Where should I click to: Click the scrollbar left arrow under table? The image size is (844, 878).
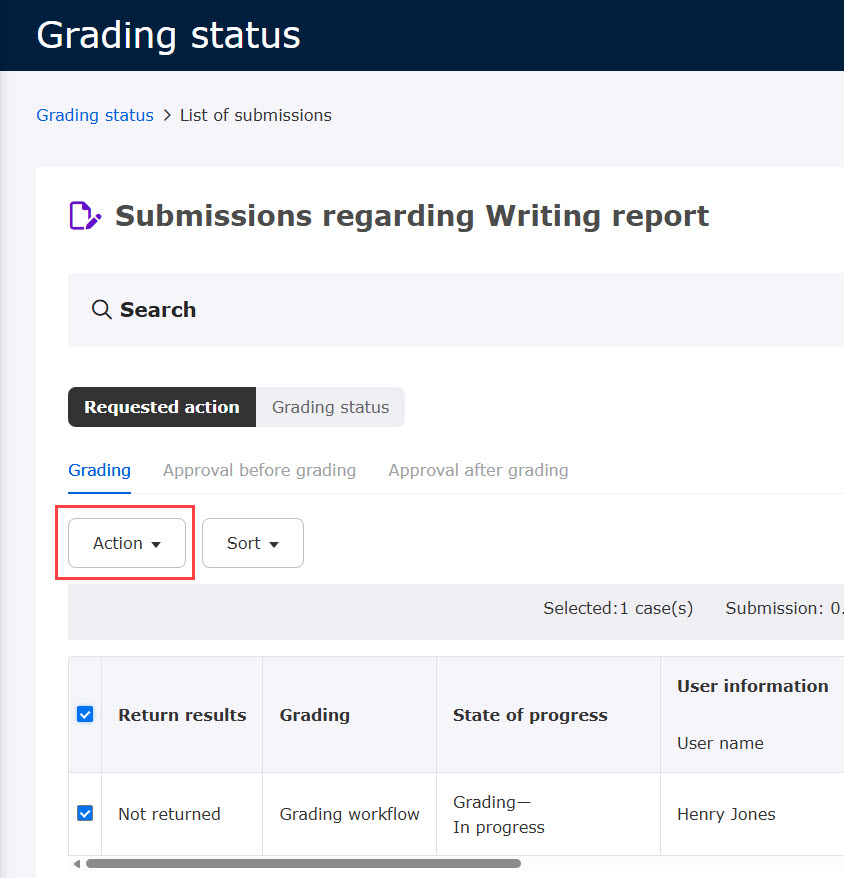pyautogui.click(x=76, y=863)
